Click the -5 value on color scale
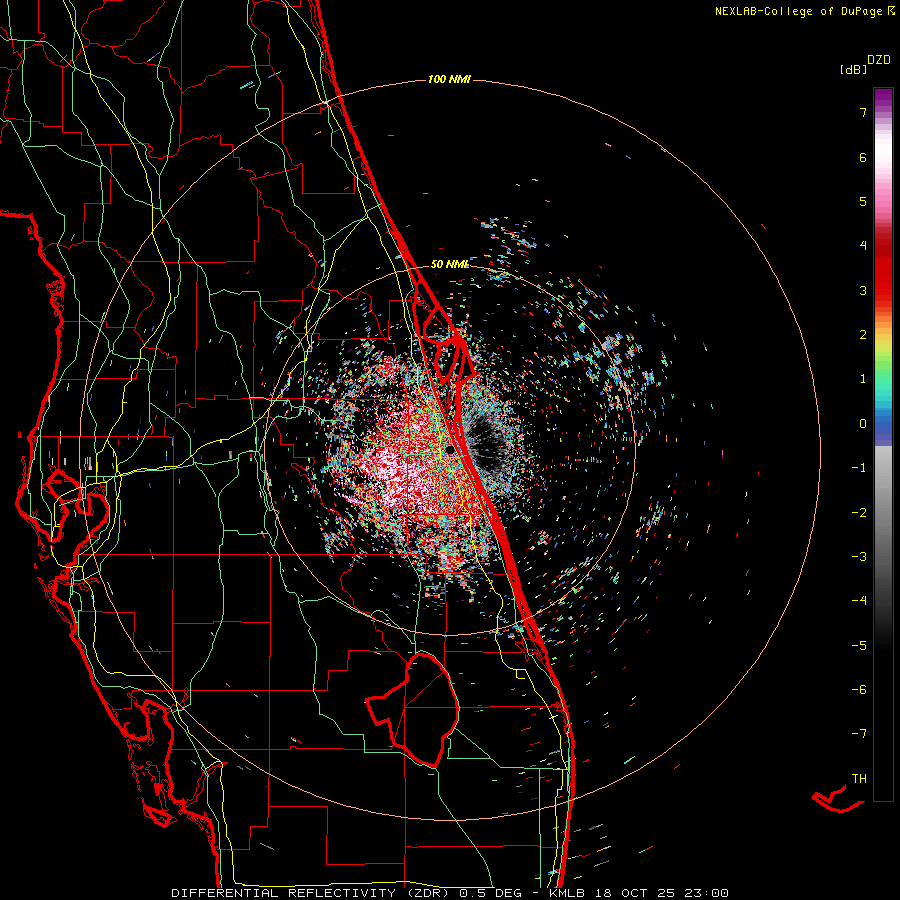Image resolution: width=900 pixels, height=900 pixels. coord(859,646)
